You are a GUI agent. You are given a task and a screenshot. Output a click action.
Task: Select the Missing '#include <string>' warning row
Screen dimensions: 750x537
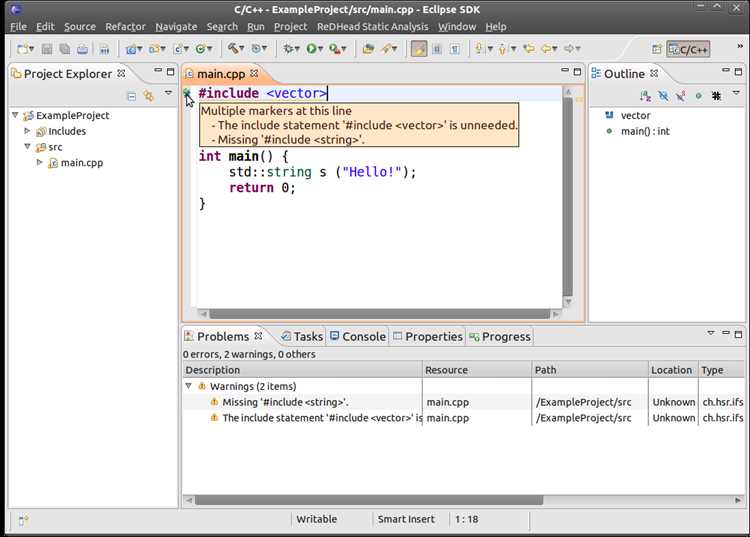pyautogui.click(x=463, y=402)
